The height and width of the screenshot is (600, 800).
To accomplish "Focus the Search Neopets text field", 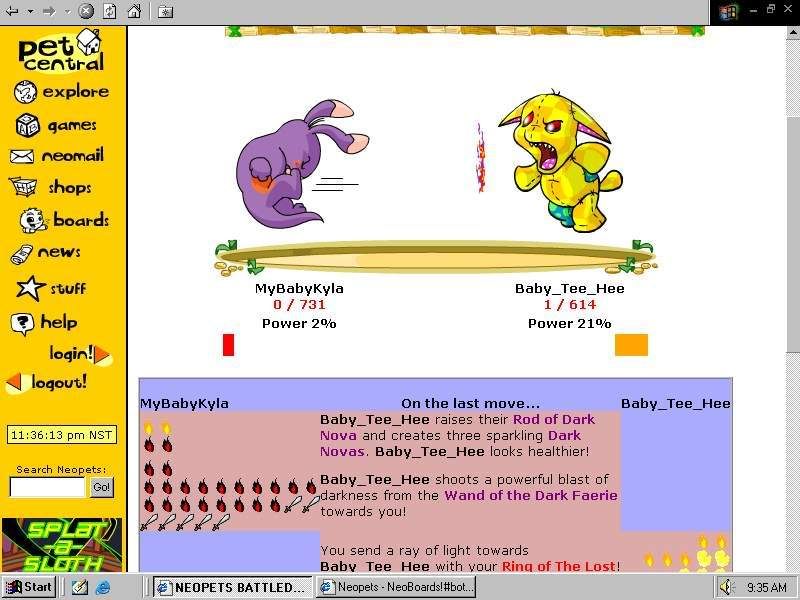I will [47, 487].
